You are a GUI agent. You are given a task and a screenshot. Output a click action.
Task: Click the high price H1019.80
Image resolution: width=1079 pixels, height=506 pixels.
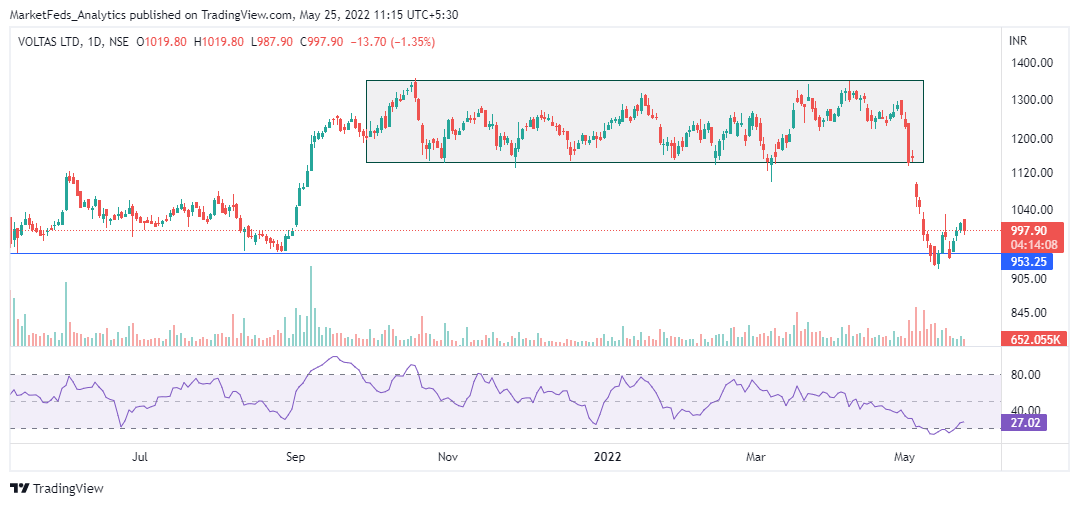tap(219, 42)
